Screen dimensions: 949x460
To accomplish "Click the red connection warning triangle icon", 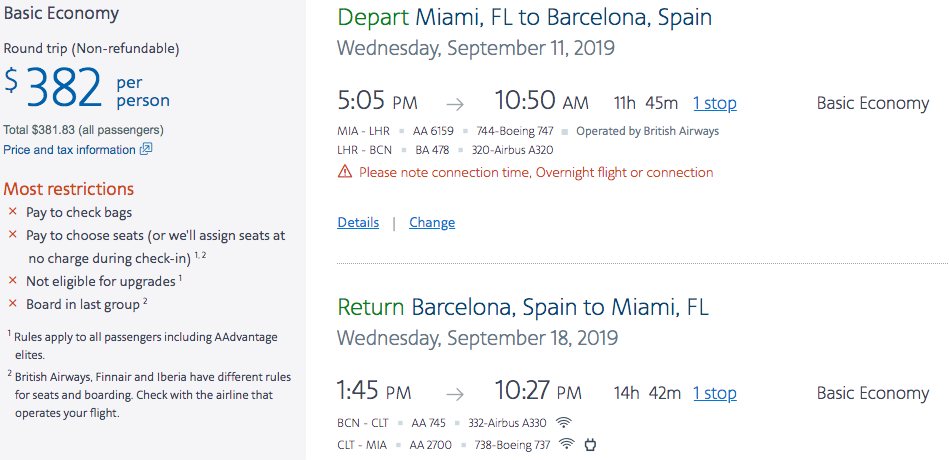I will (x=345, y=172).
